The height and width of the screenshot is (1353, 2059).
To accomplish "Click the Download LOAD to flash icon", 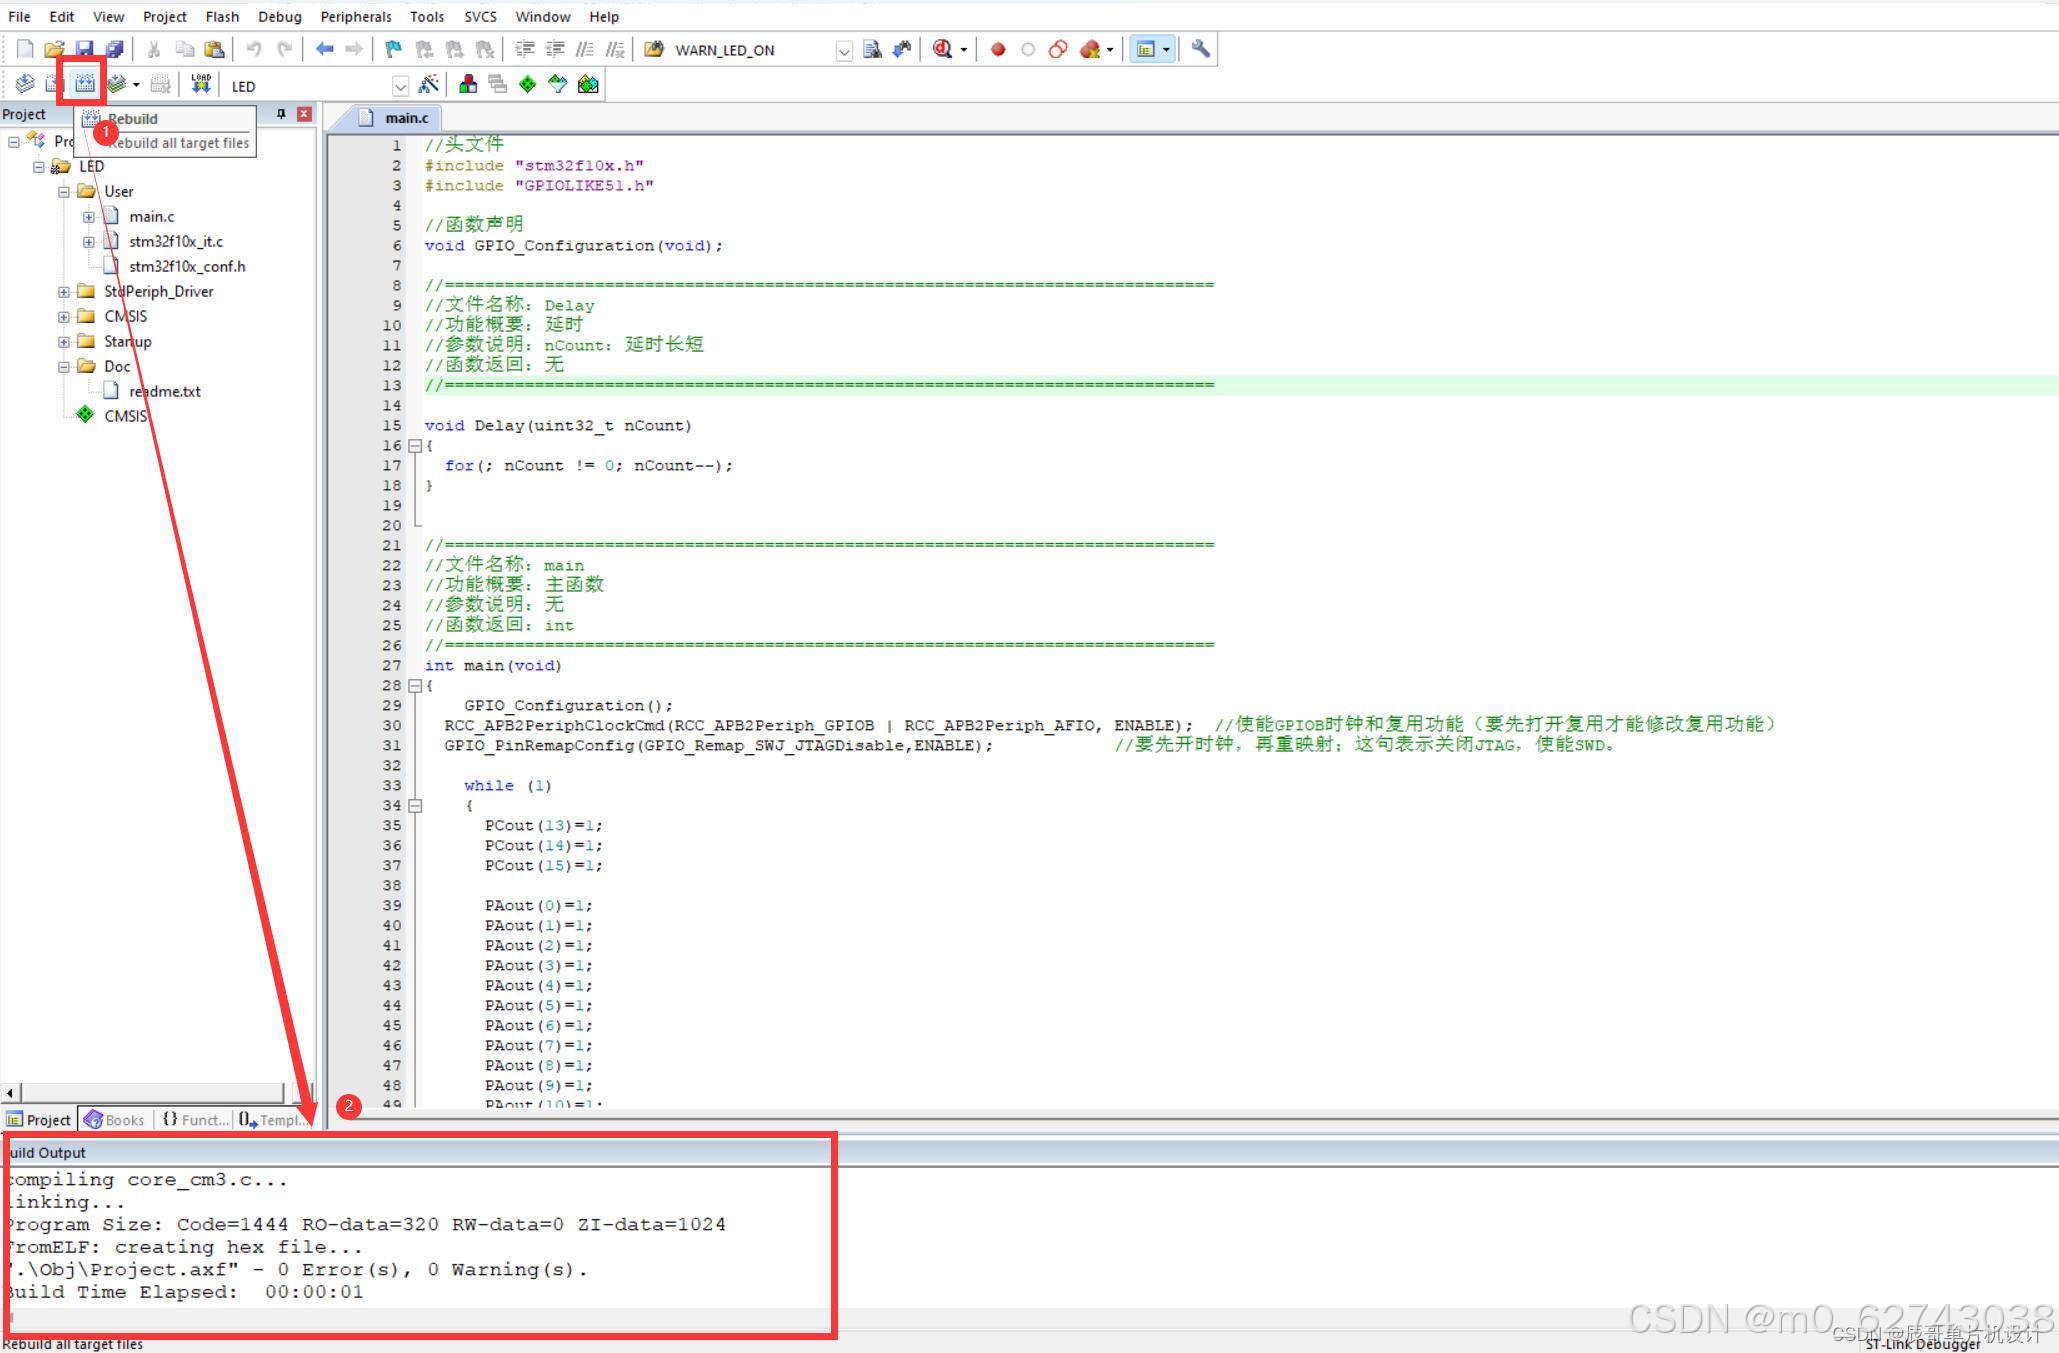I will (201, 84).
